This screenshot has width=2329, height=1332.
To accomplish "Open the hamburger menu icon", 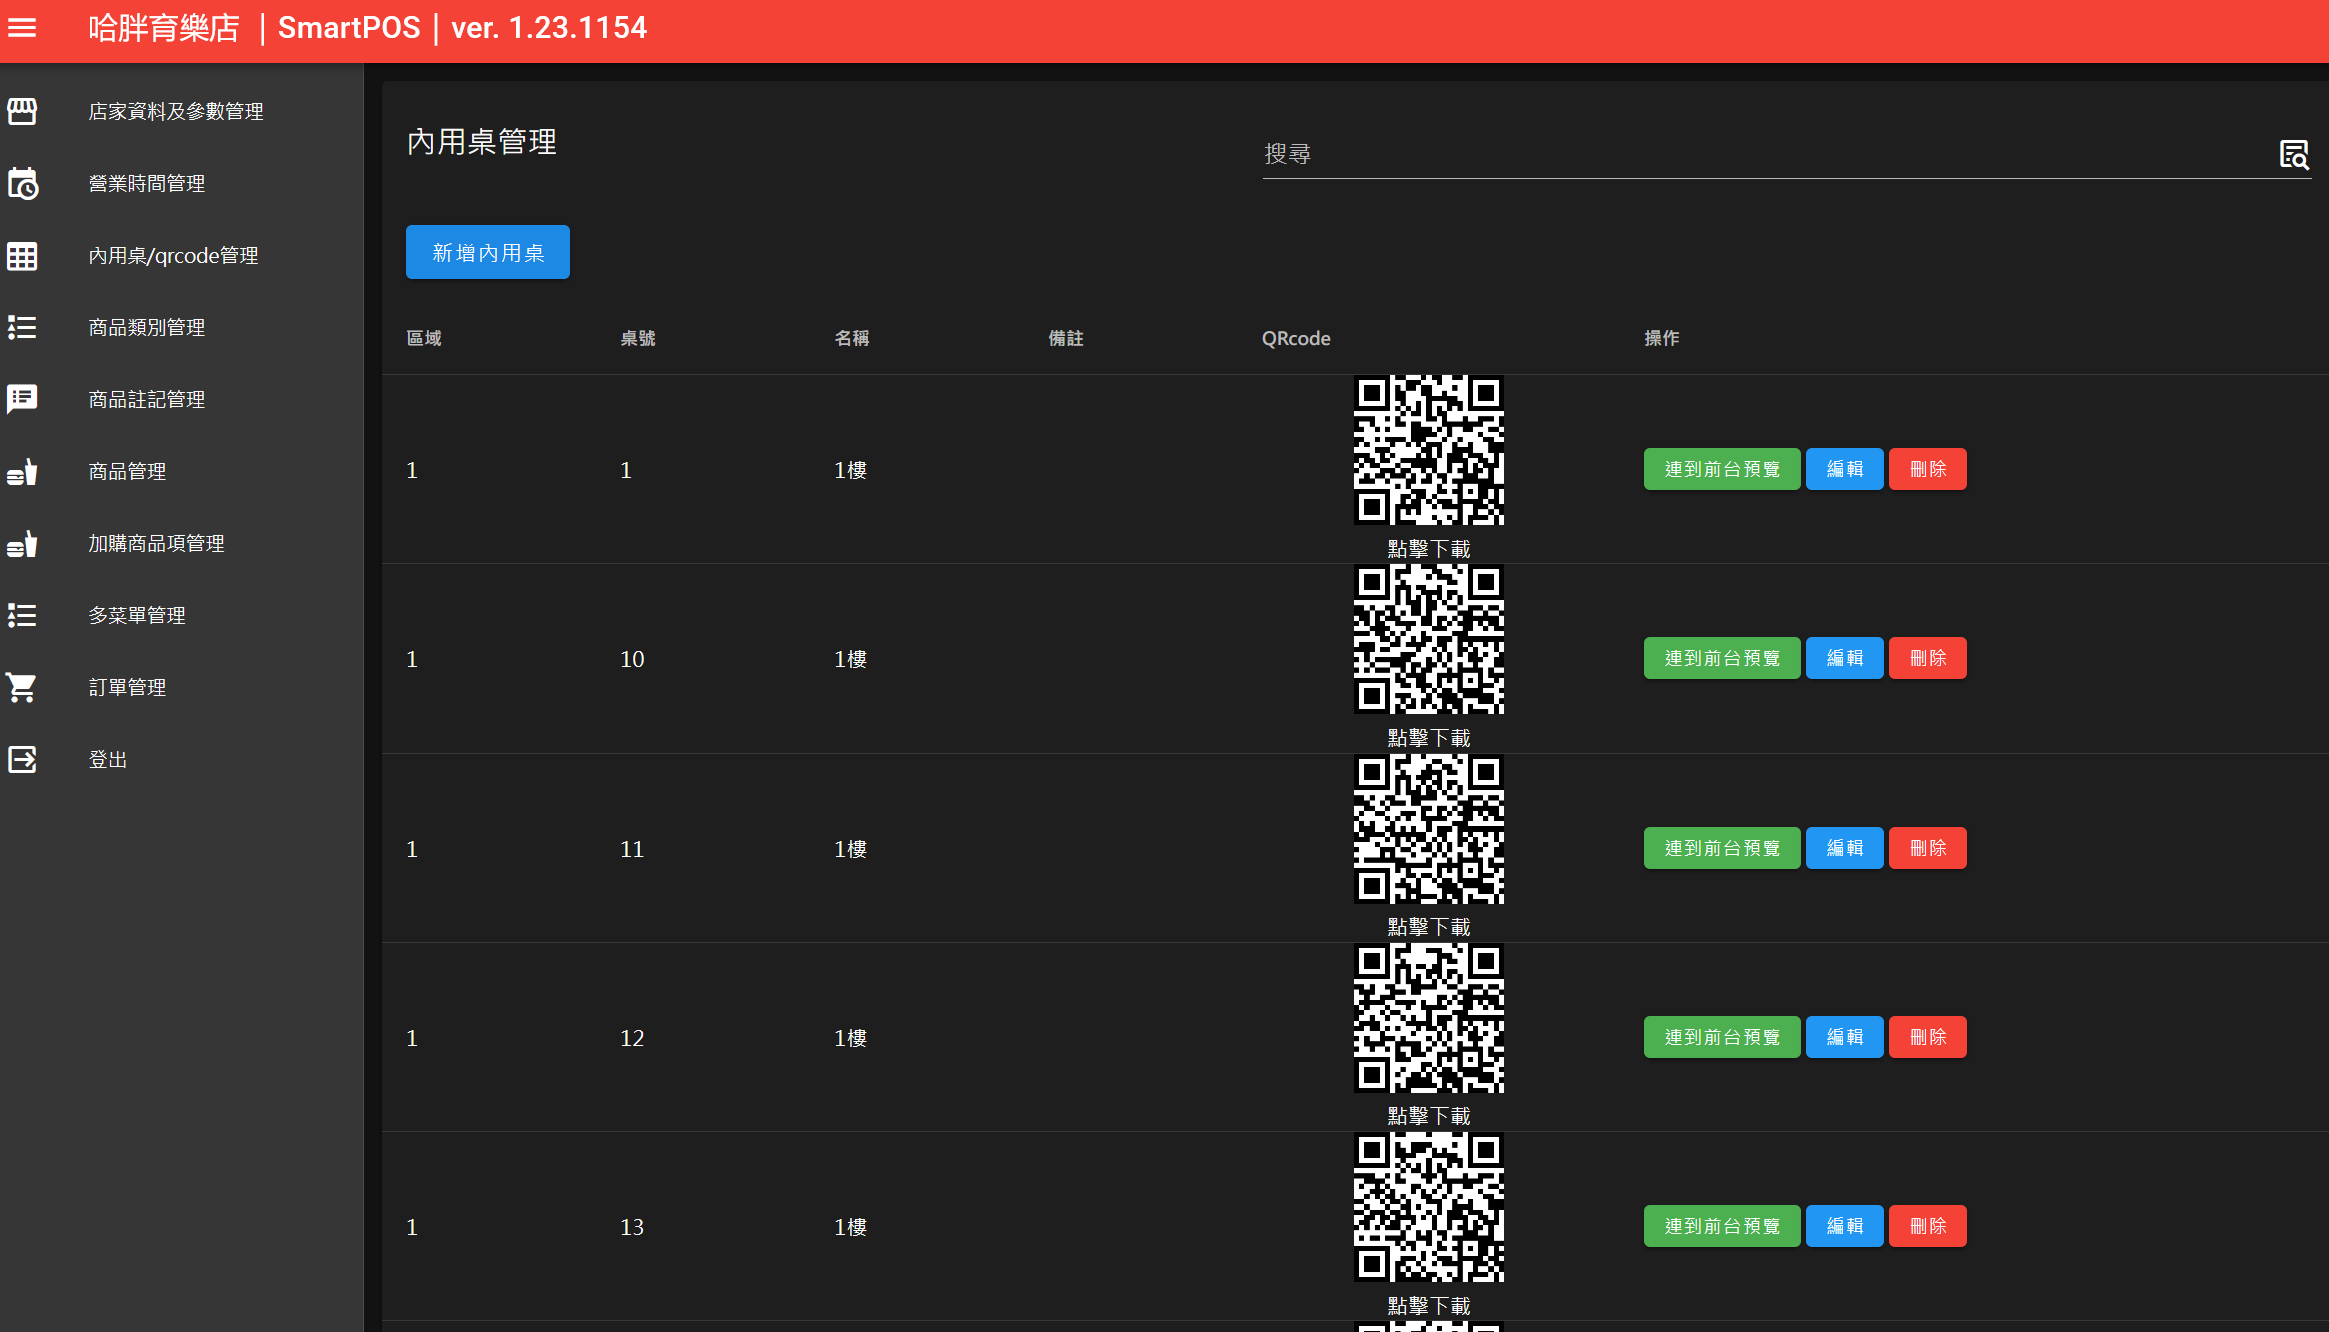I will (22, 28).
